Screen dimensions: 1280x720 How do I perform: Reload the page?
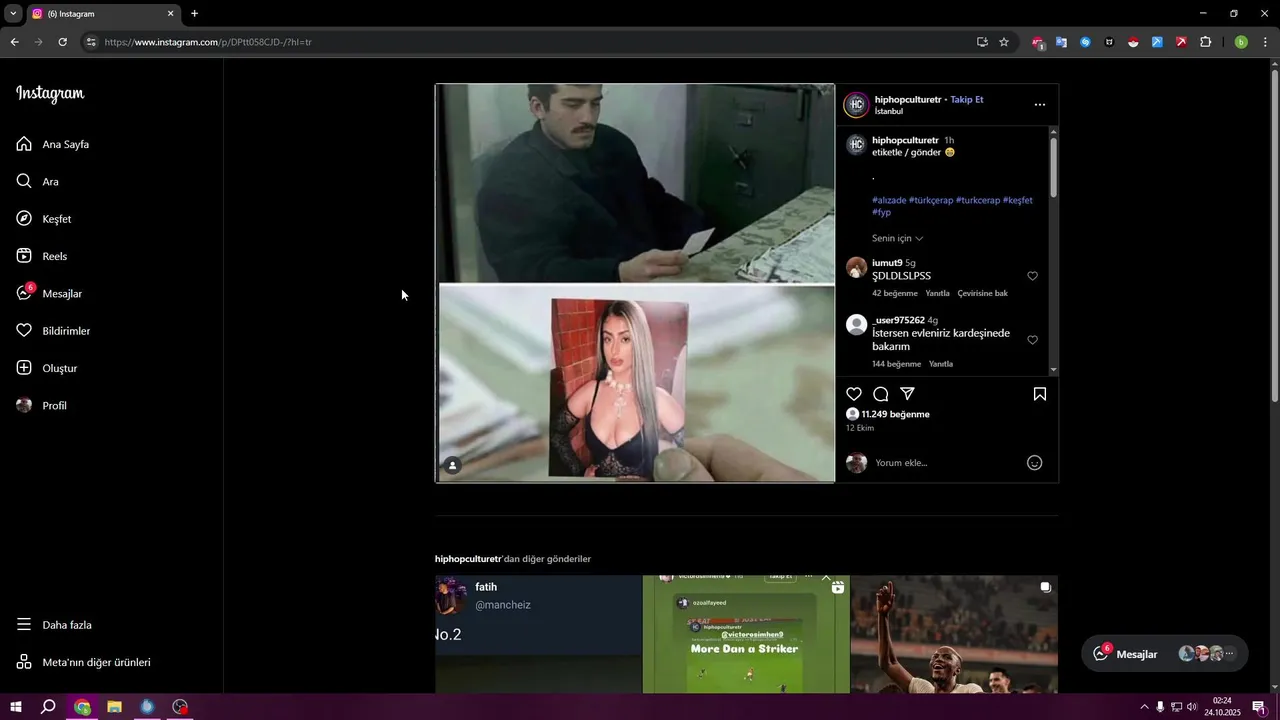(62, 42)
